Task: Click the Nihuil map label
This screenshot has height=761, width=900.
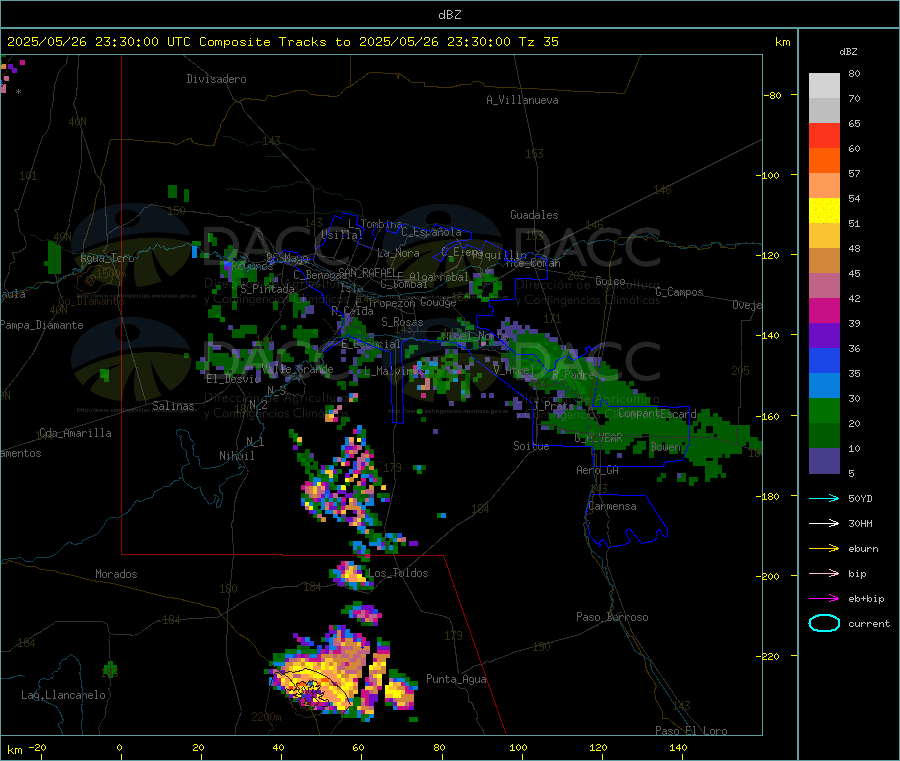Action: point(237,456)
